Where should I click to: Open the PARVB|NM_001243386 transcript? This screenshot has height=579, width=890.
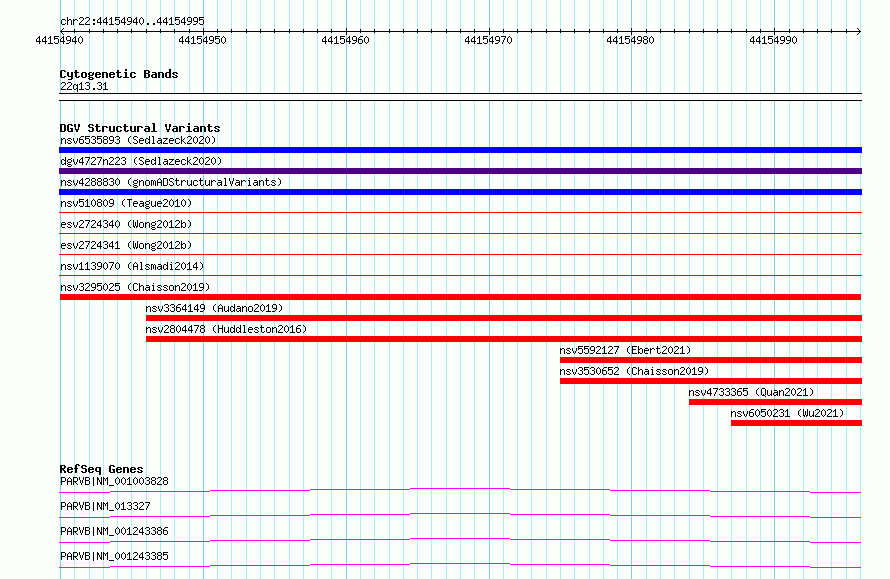pyautogui.click(x=114, y=531)
